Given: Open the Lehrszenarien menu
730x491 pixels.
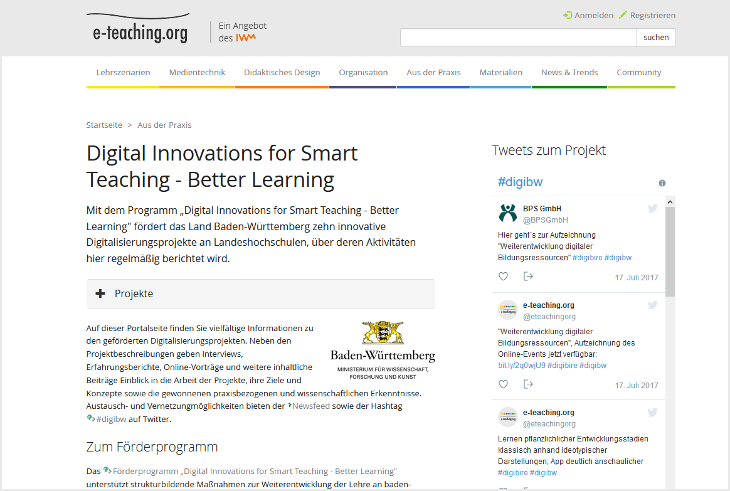Looking at the screenshot, I should tap(123, 73).
